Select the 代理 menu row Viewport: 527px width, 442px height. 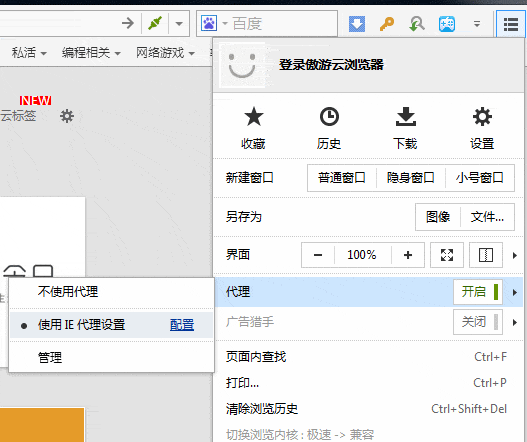(x=368, y=292)
